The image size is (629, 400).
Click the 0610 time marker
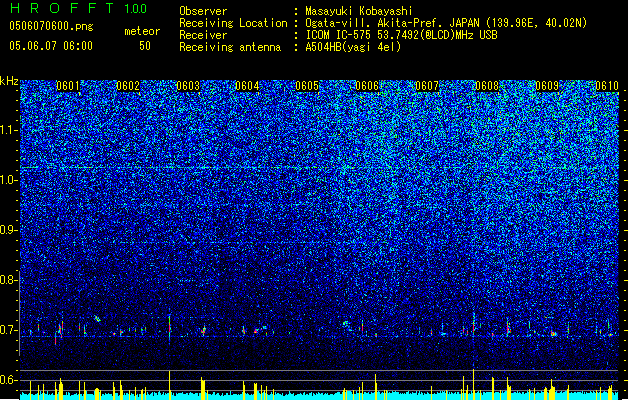(x=607, y=86)
